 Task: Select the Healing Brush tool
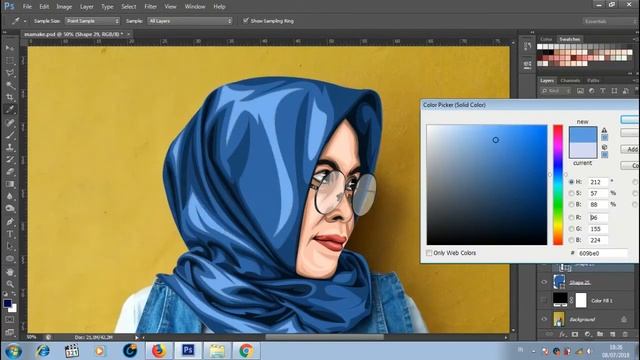point(9,123)
